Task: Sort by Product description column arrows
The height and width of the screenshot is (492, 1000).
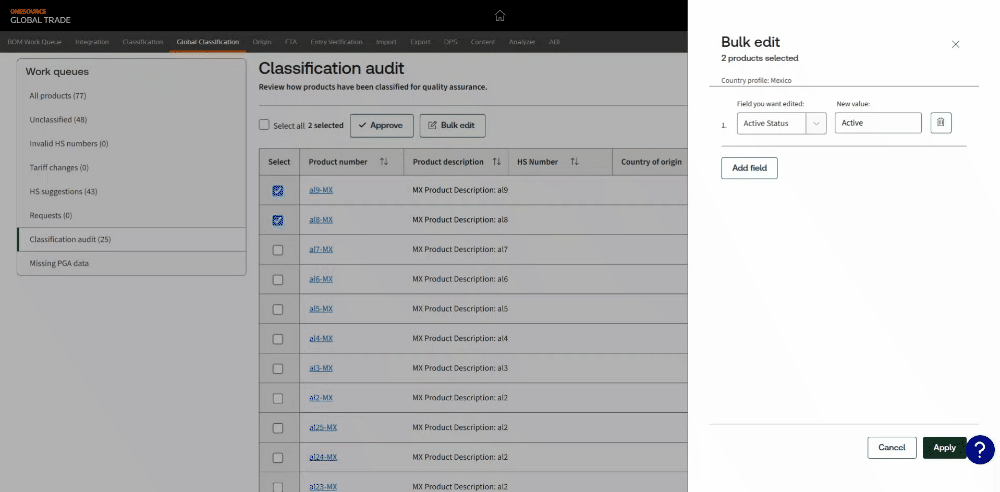Action: (496, 162)
